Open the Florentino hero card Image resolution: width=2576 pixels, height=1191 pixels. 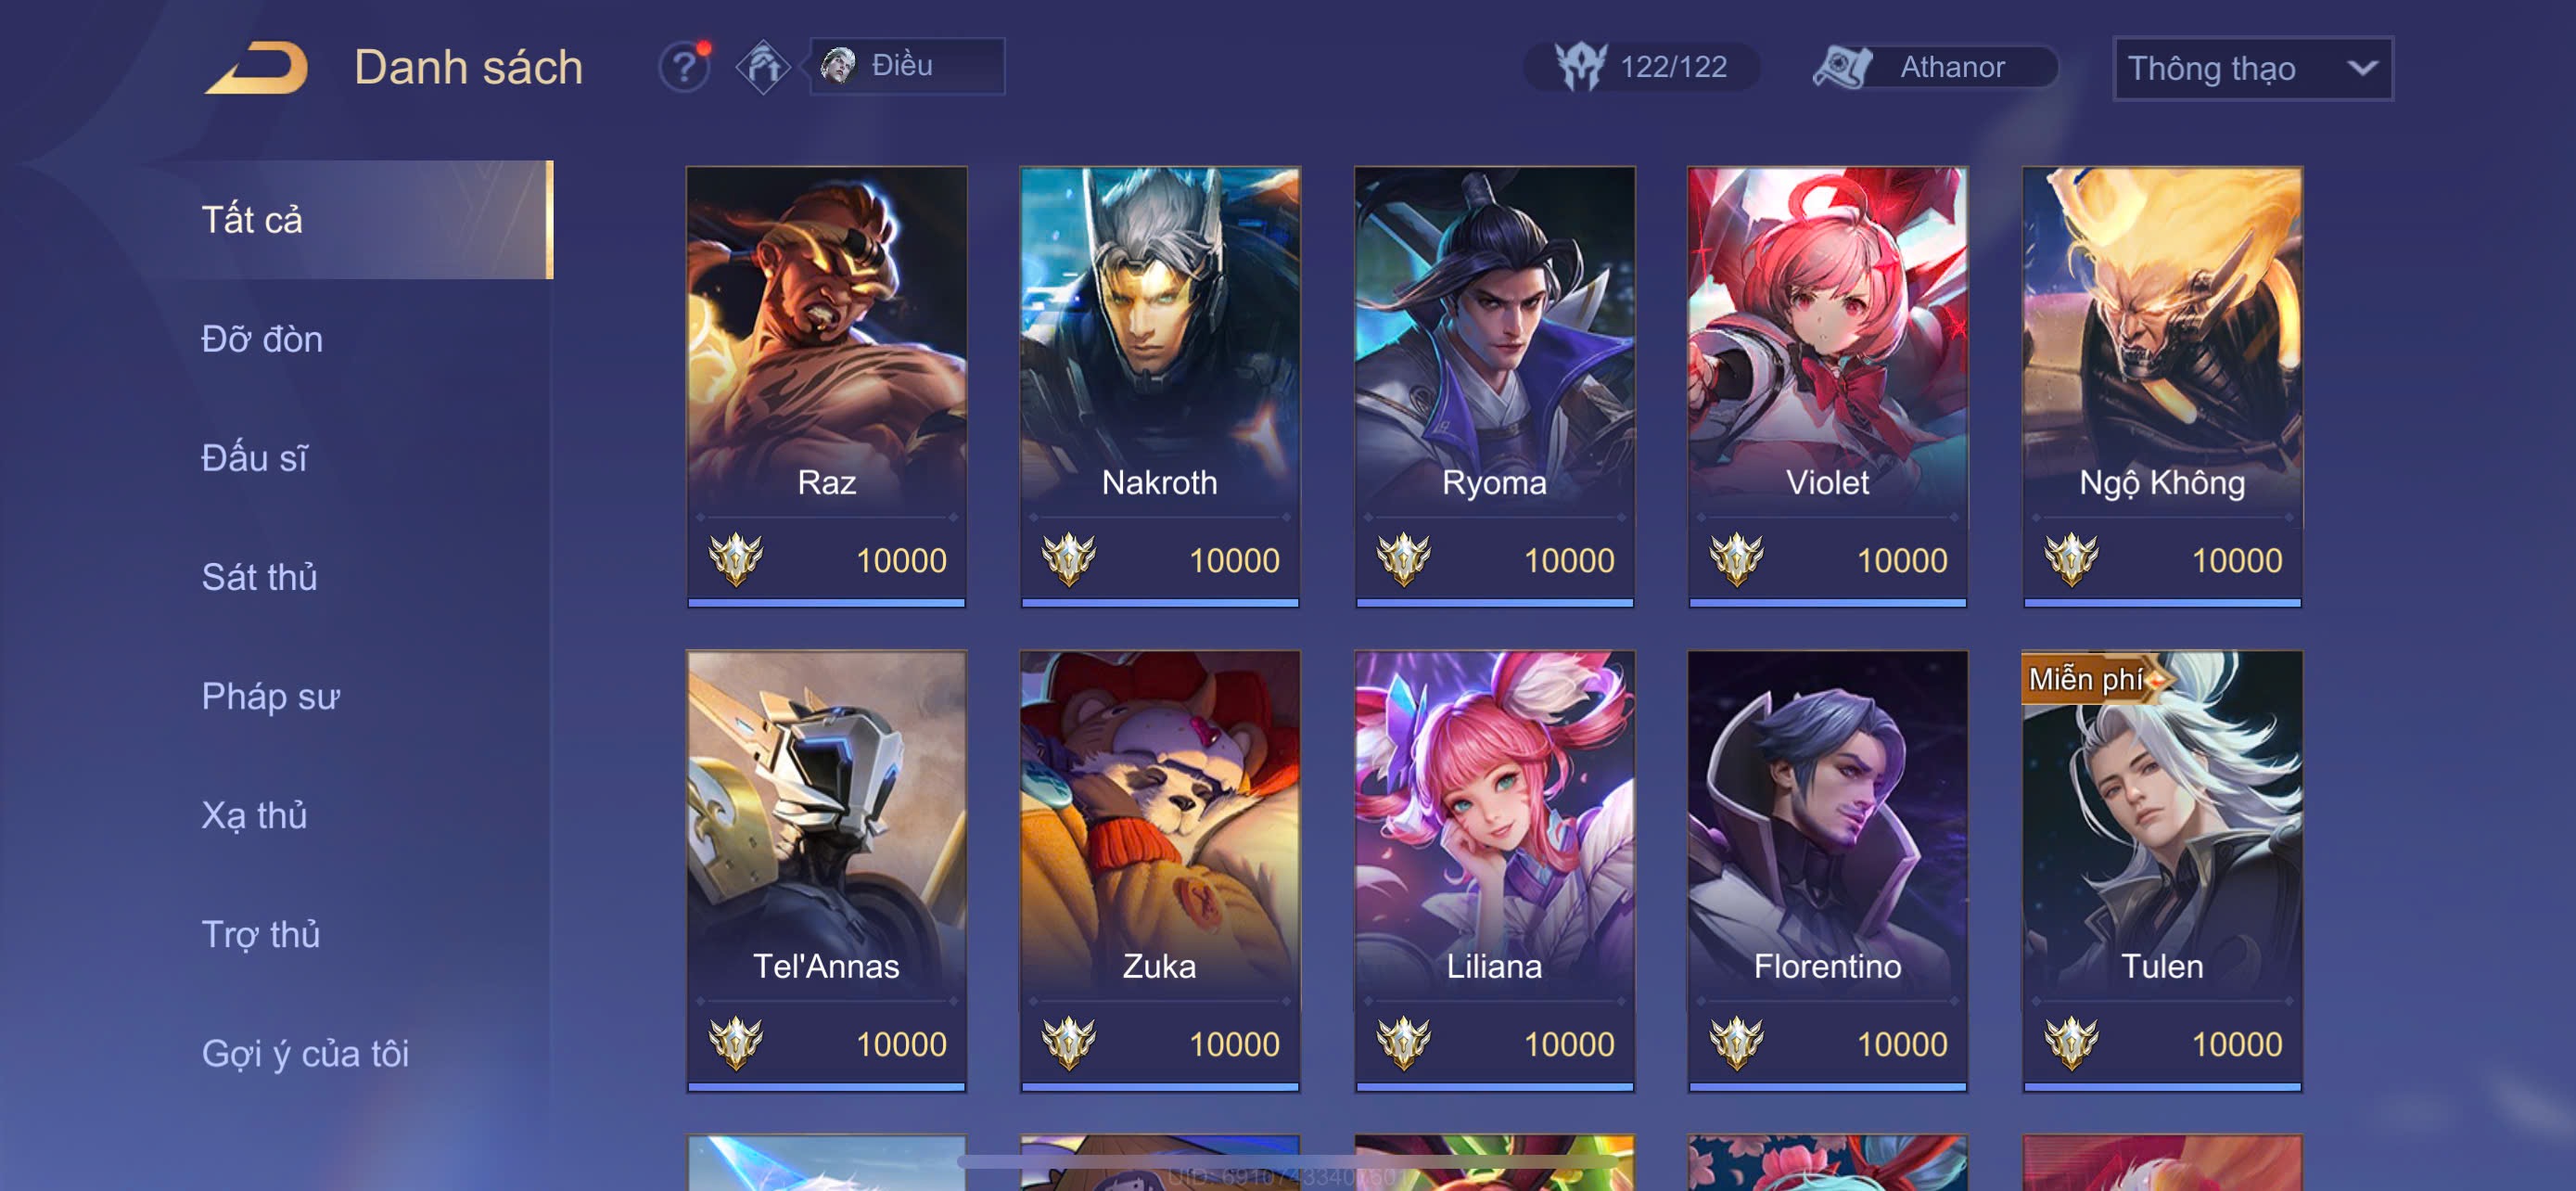(1827, 870)
